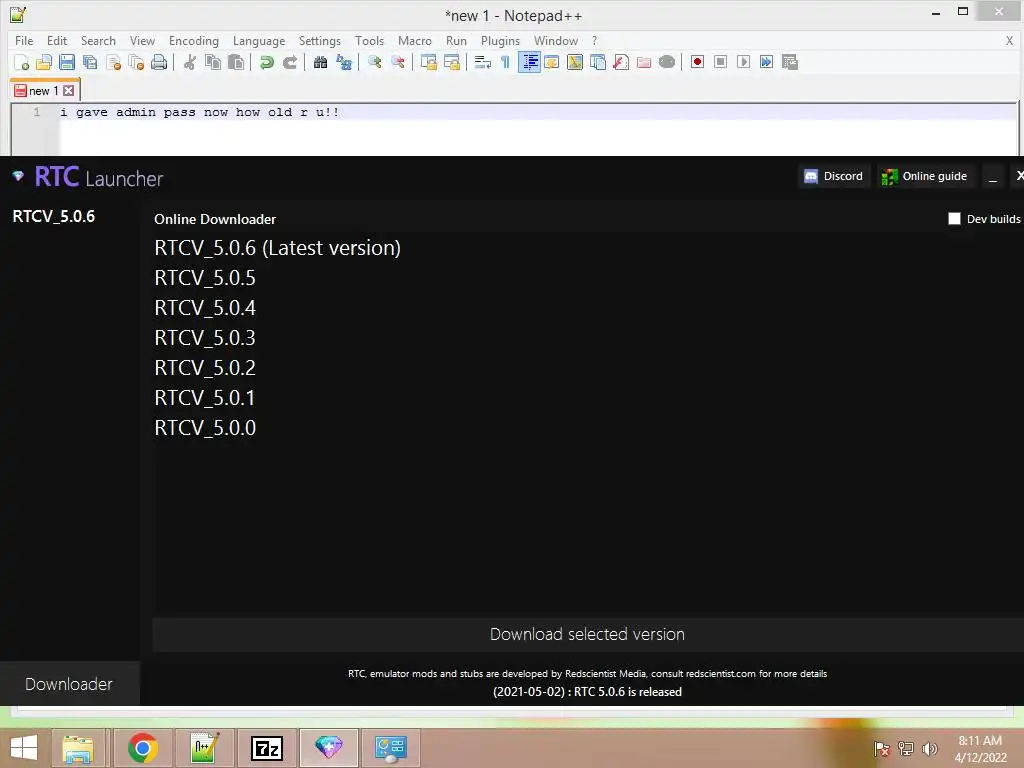Click the Function List toolbar icon
Screen dimensions: 1024x768
[620, 62]
